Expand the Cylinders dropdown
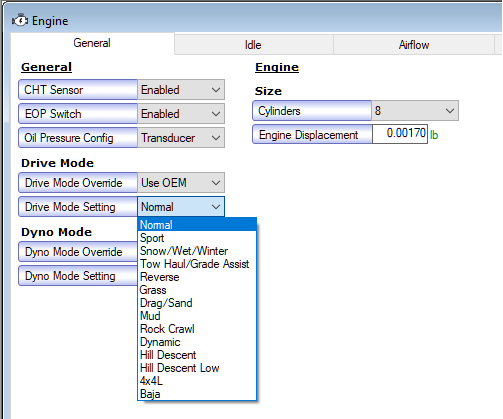Viewport: 503px width, 419px height. pyautogui.click(x=415, y=111)
